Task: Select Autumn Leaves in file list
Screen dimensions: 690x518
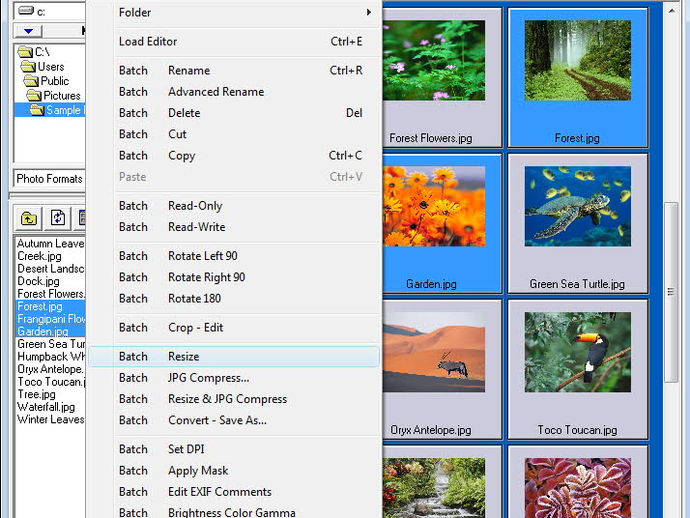Action: (50, 243)
